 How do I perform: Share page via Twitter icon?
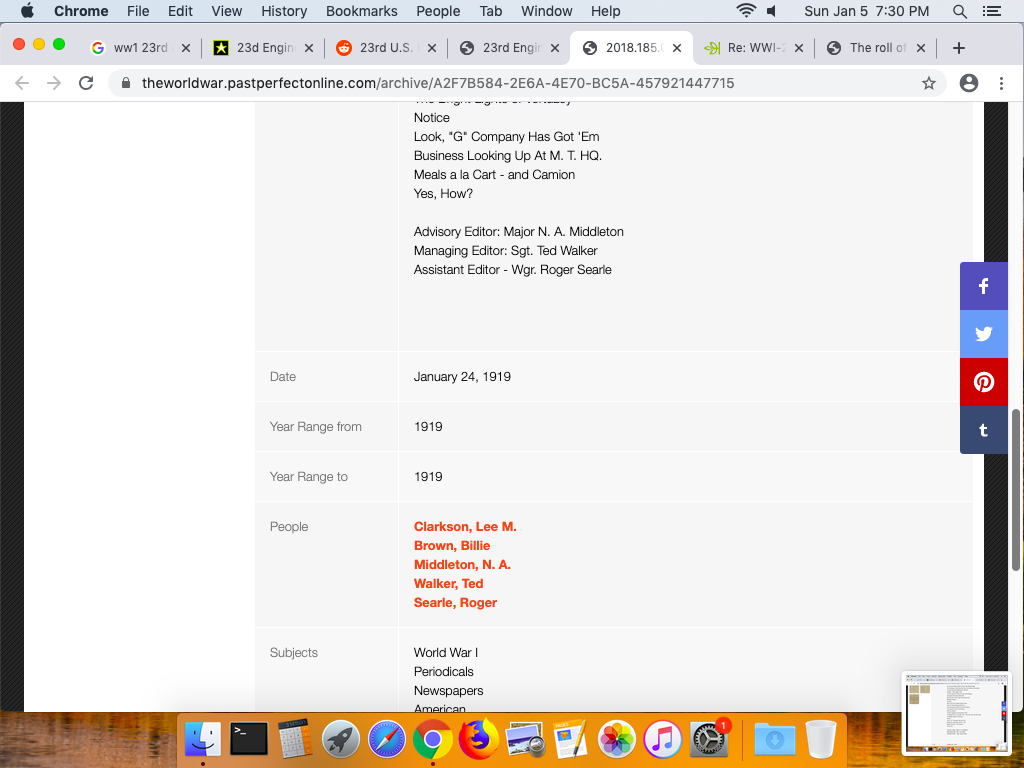pos(983,334)
